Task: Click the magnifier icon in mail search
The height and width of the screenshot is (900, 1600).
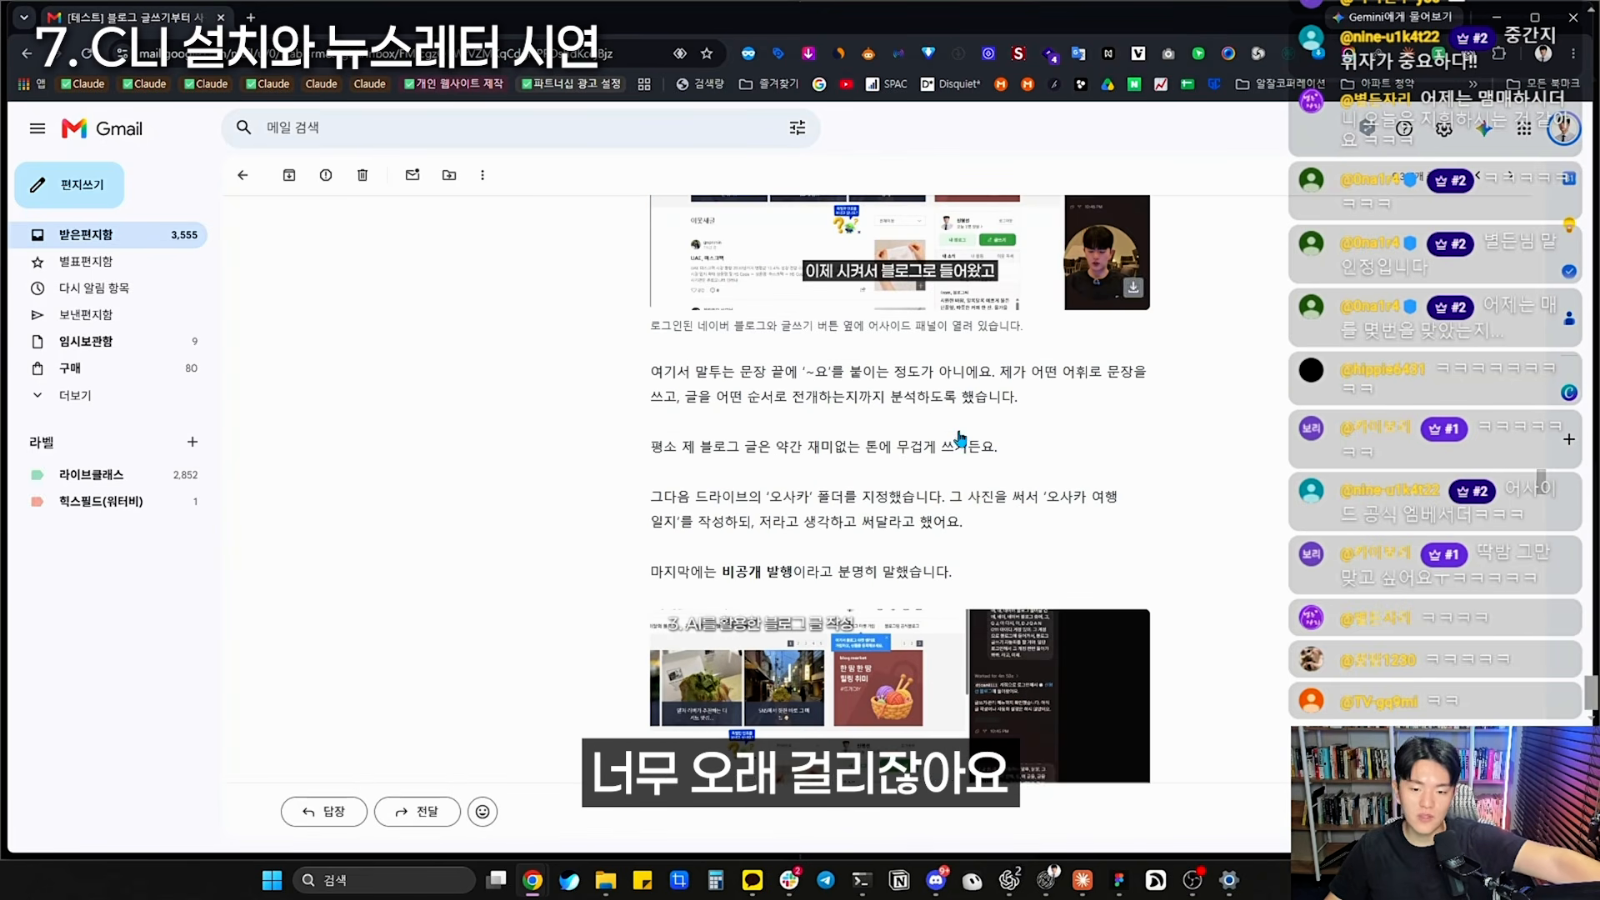Action: pyautogui.click(x=244, y=127)
